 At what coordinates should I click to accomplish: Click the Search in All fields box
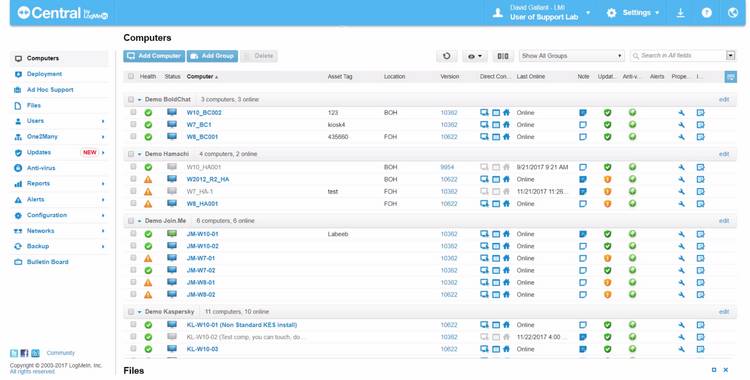tap(678, 56)
